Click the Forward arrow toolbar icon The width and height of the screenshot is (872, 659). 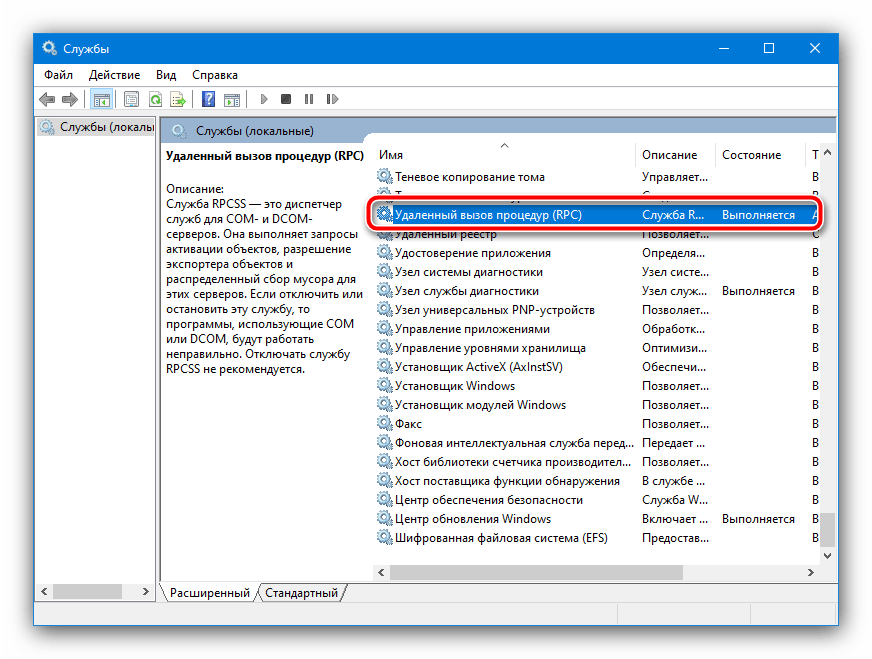click(70, 100)
